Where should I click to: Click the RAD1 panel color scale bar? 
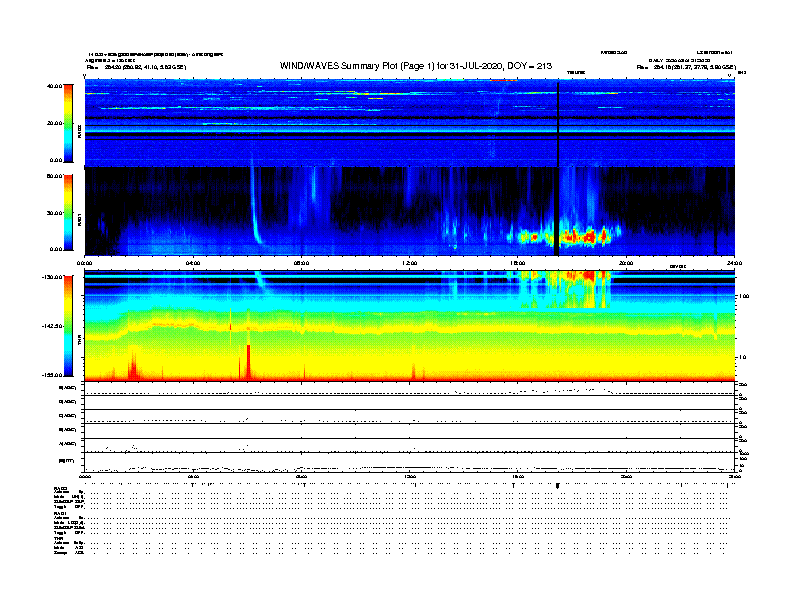tap(68, 213)
